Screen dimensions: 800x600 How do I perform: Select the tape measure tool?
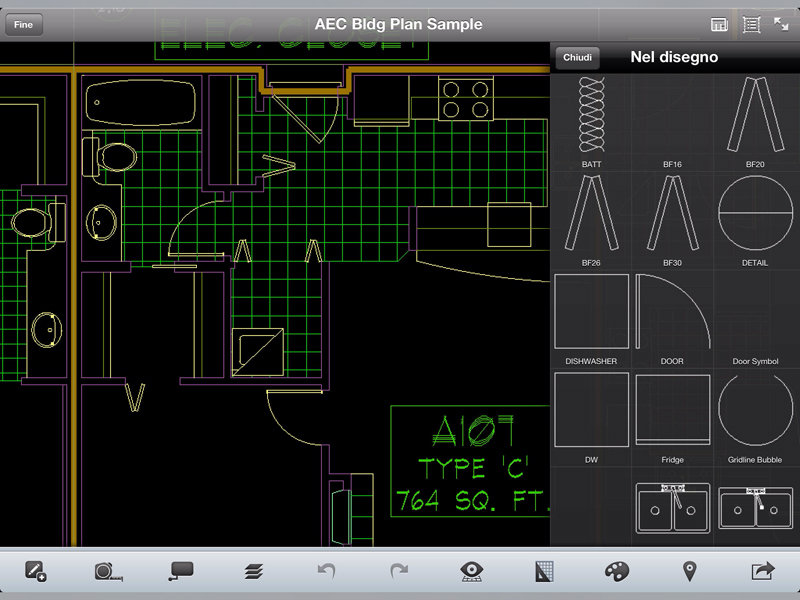coord(108,571)
